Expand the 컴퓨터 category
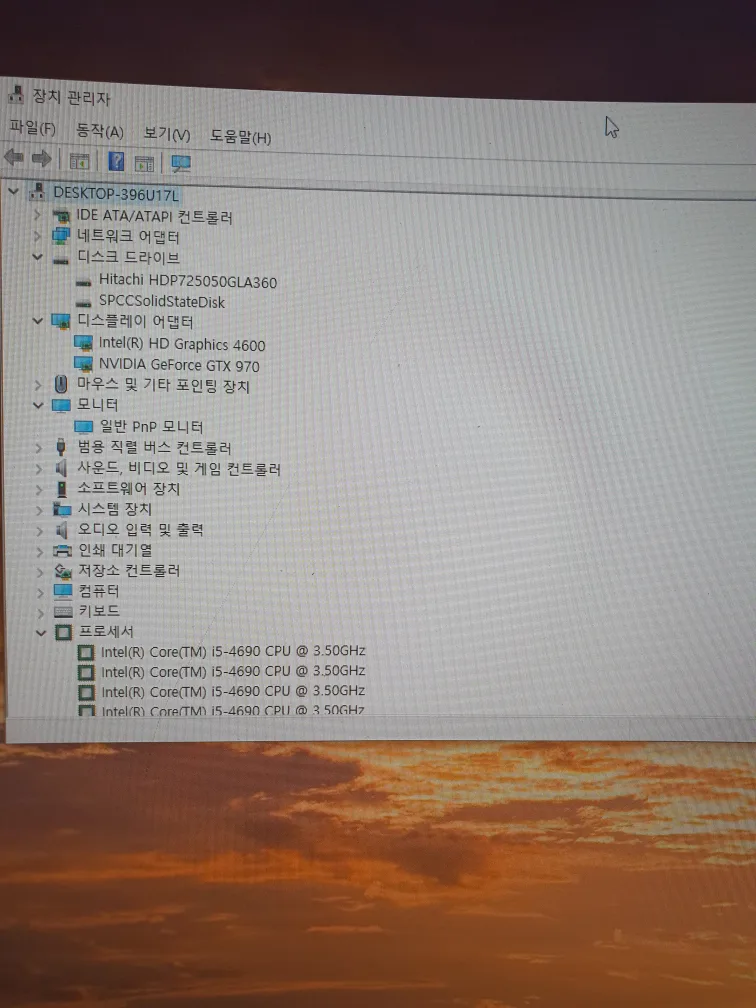Screen dimensions: 756x1008 coord(40,592)
